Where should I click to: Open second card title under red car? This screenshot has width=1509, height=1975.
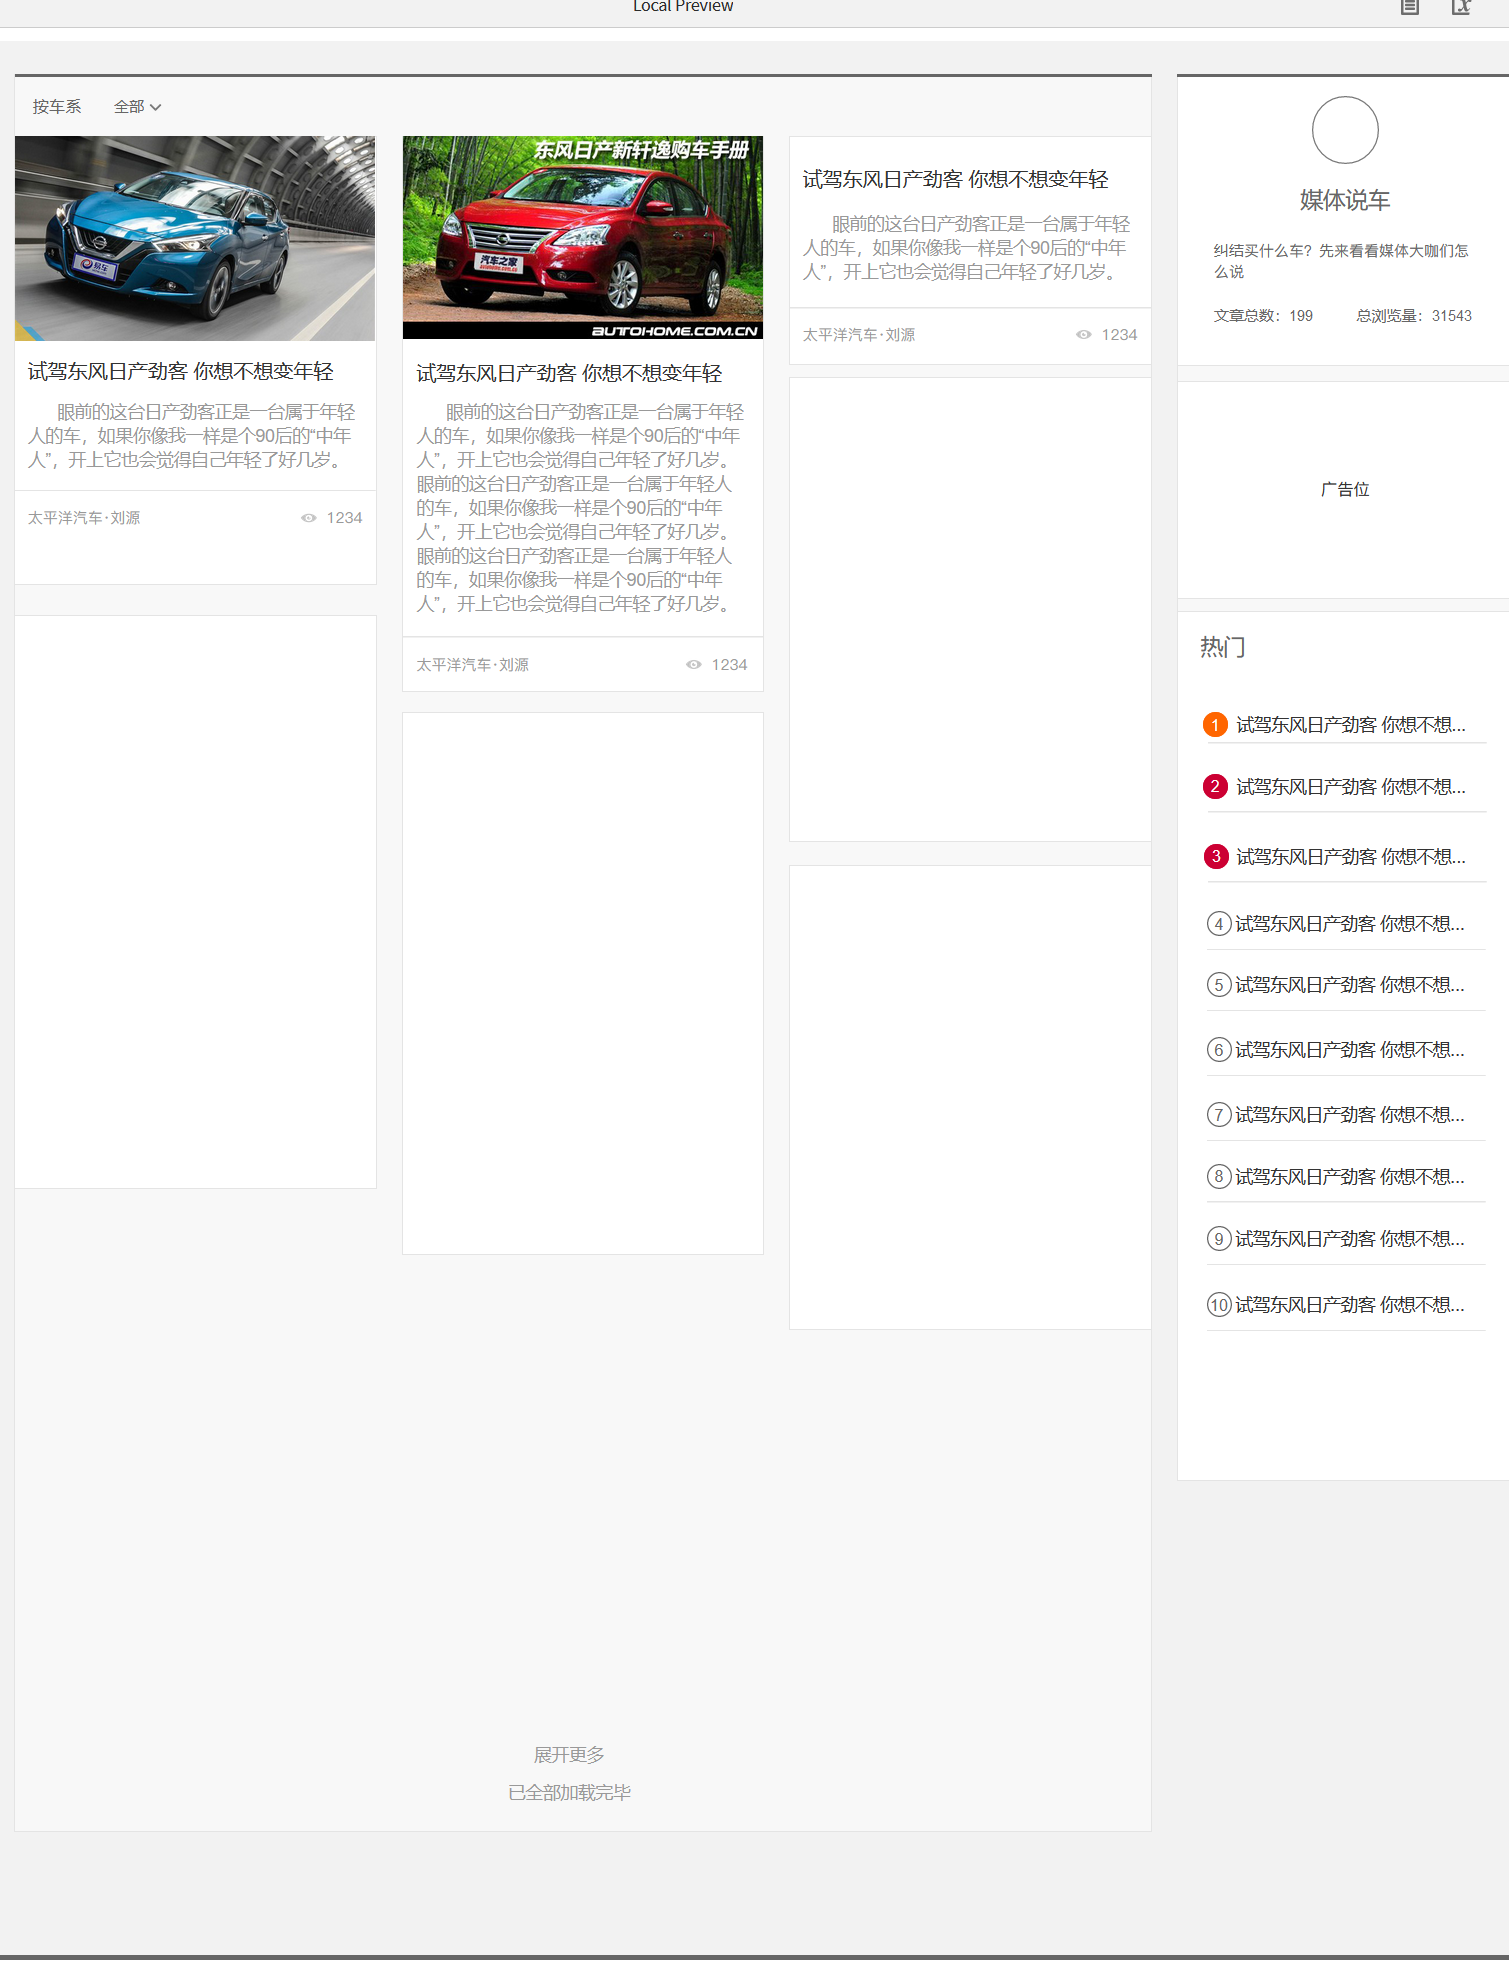[x=569, y=374]
